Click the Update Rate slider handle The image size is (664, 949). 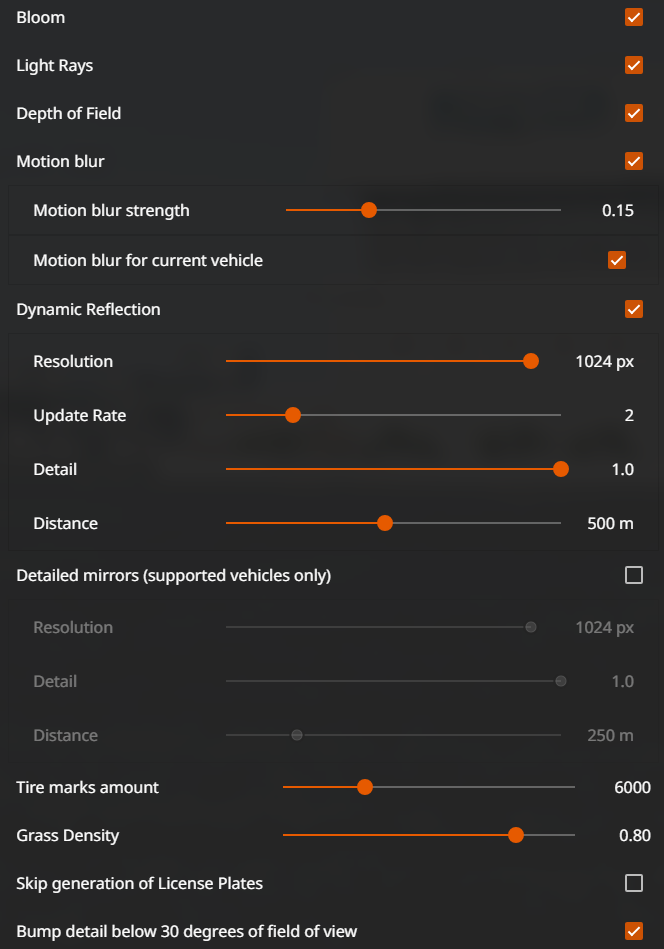pyautogui.click(x=293, y=415)
